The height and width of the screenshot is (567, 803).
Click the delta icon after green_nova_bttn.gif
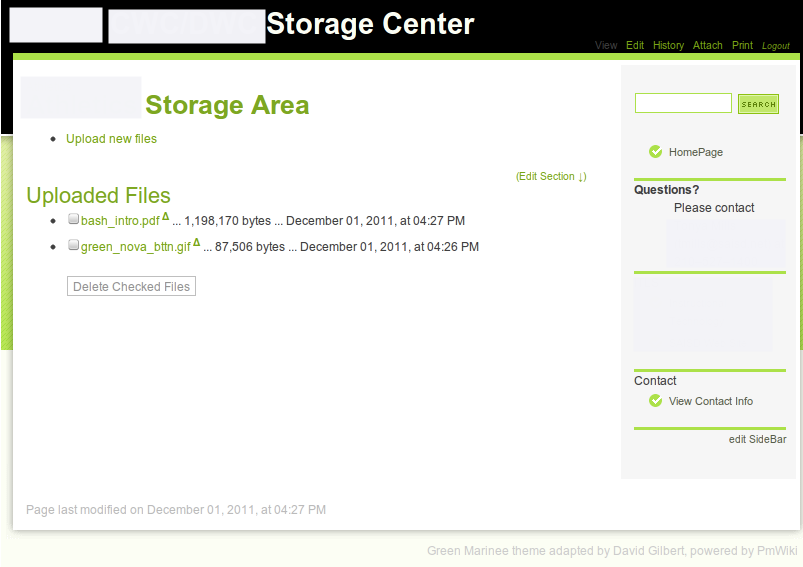197,243
